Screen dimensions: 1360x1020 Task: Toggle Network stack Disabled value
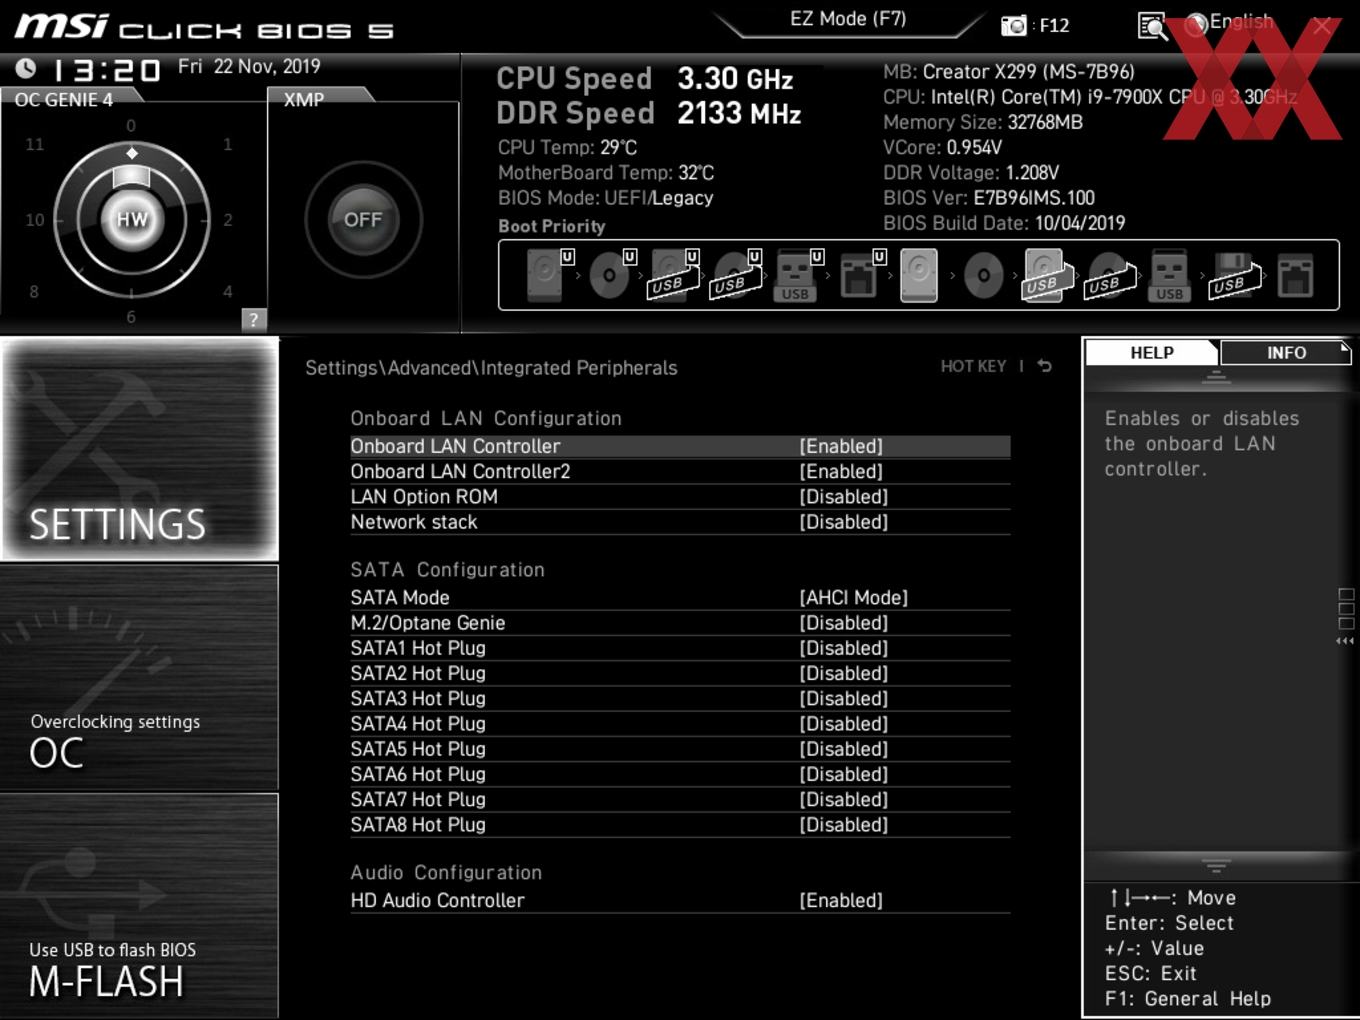844,522
